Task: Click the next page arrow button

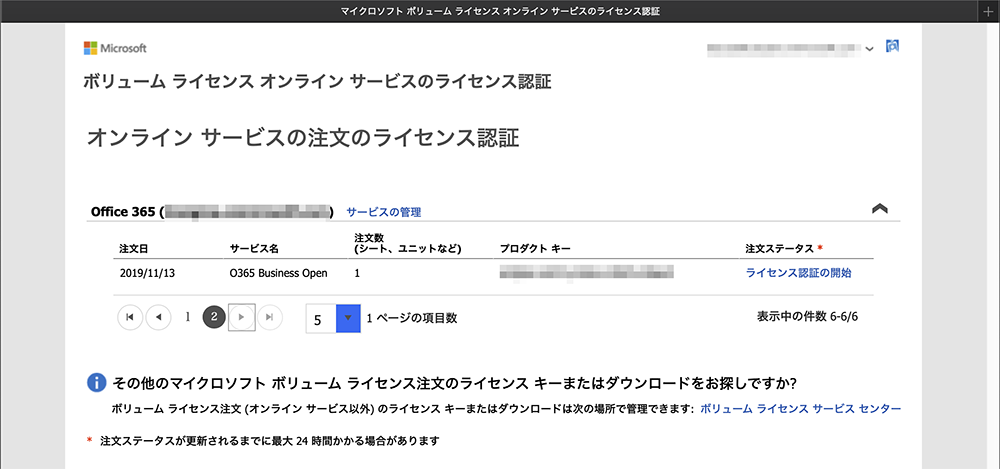Action: tap(241, 318)
